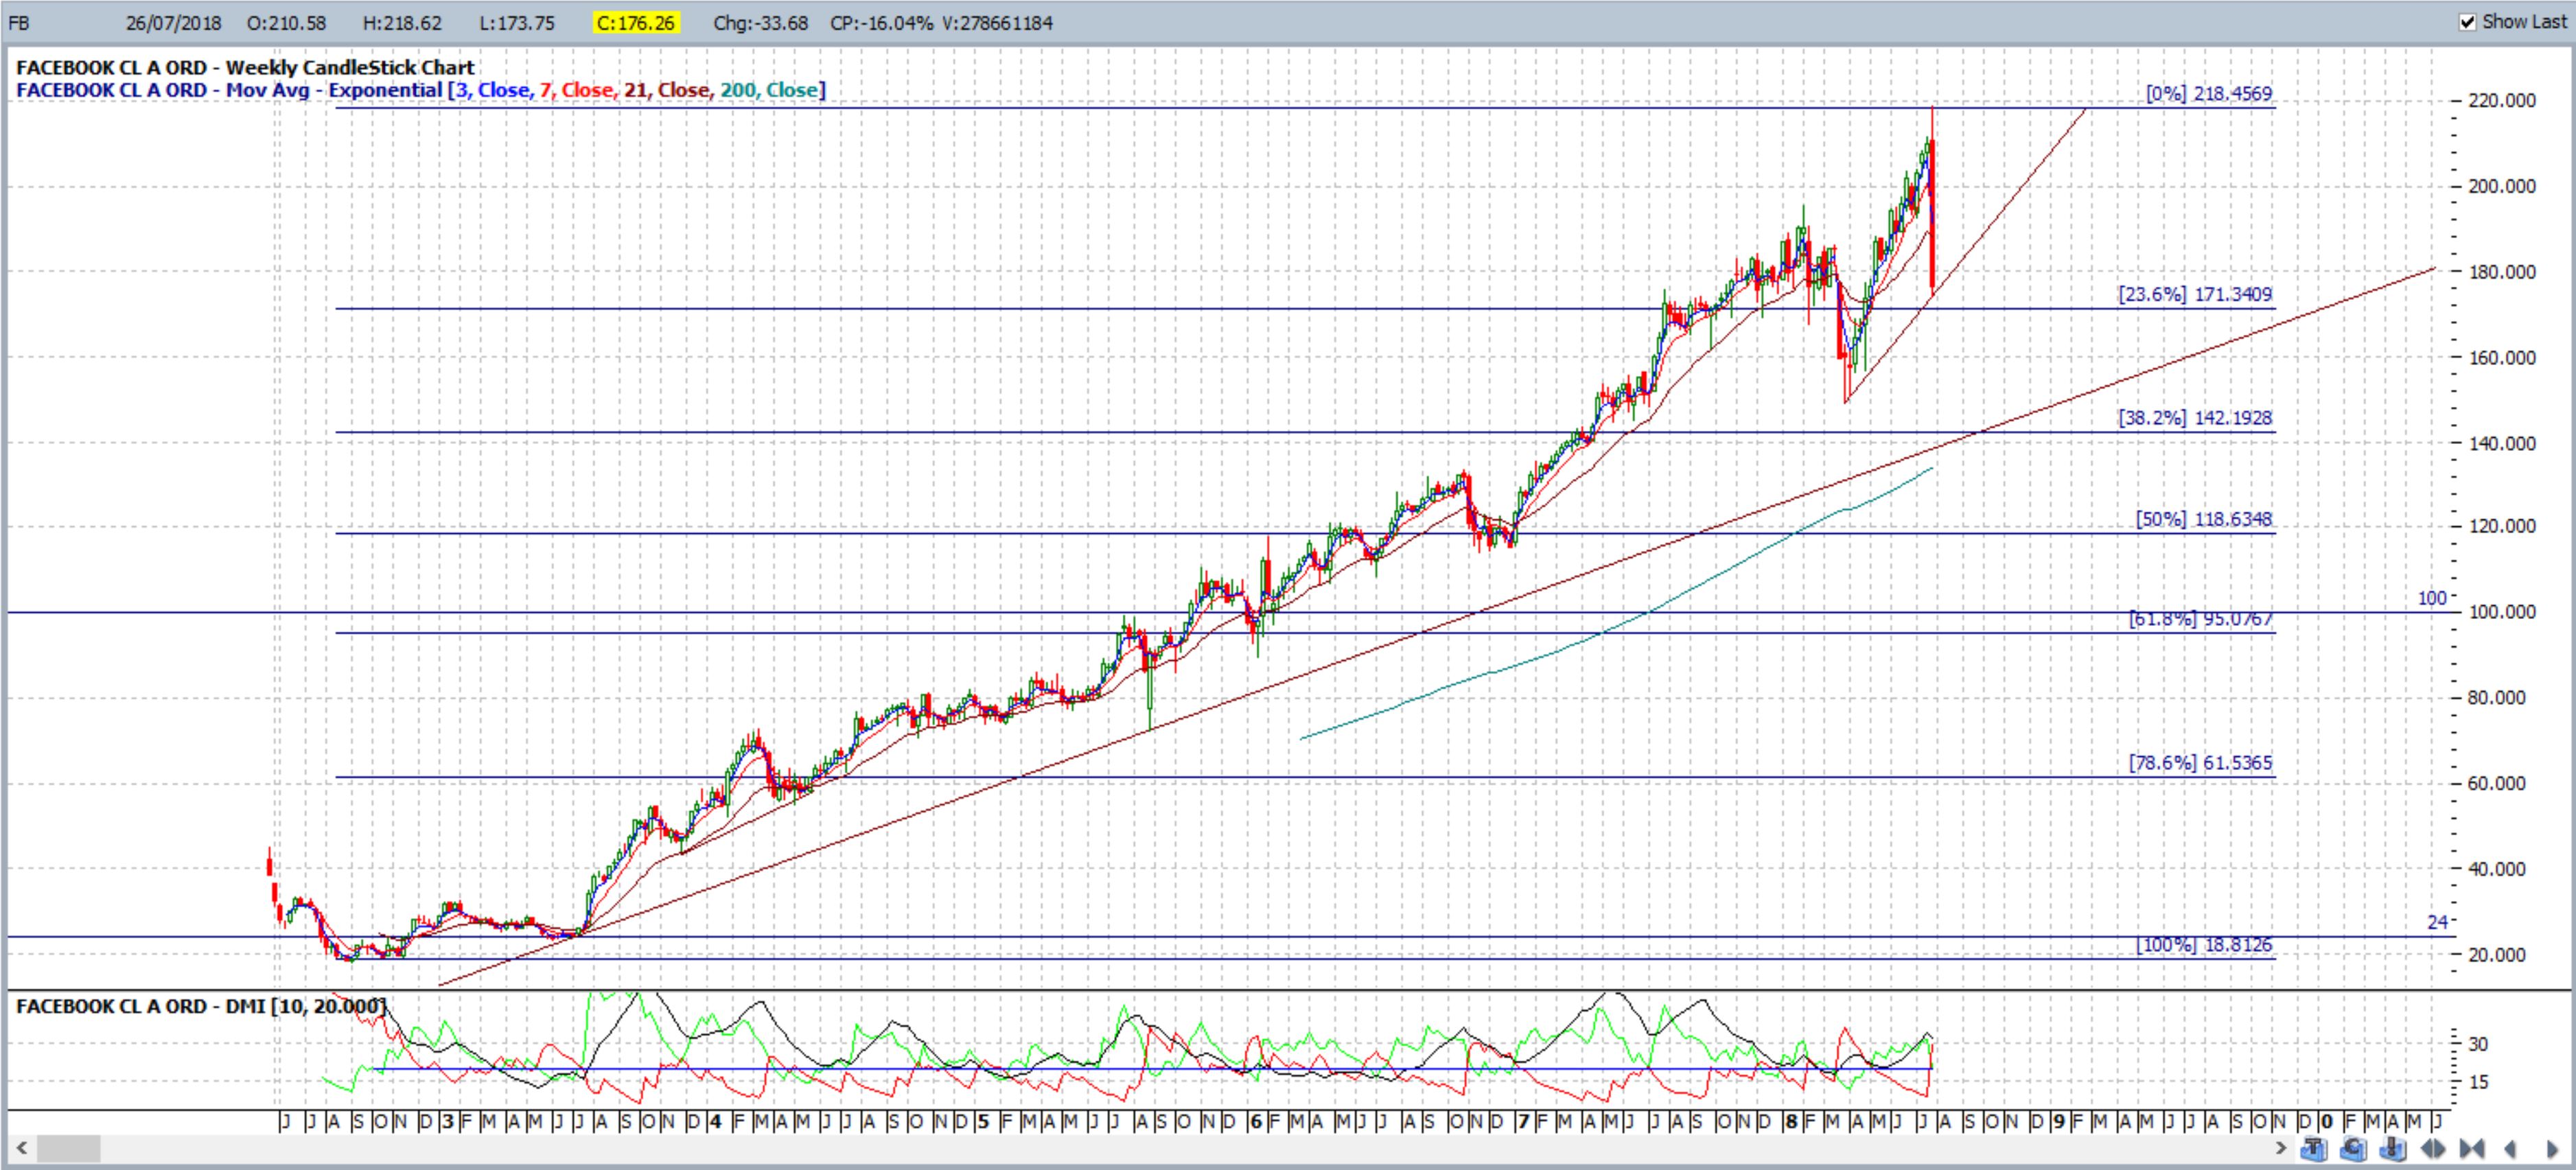Click the Mov Avg Exponential legend line
The height and width of the screenshot is (1170, 2576).
click(421, 90)
